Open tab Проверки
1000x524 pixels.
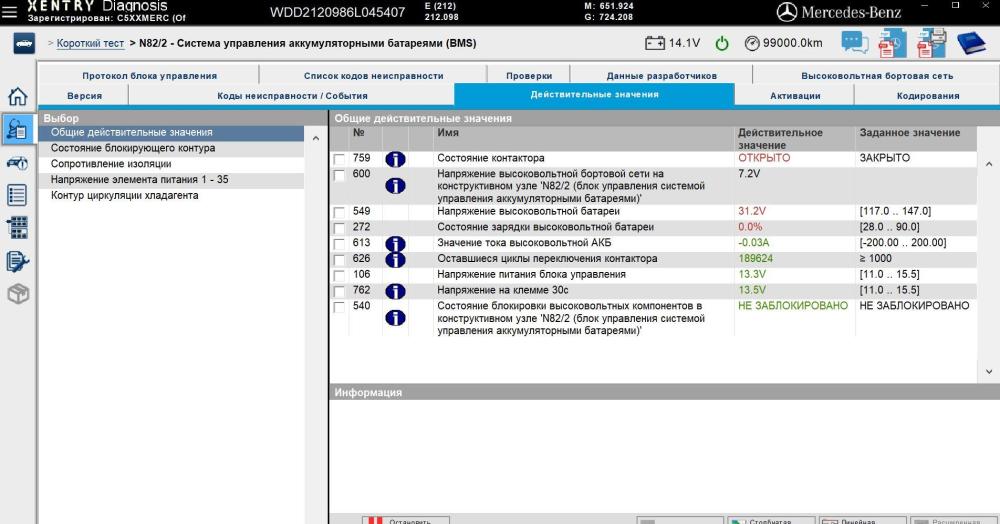pyautogui.click(x=529, y=75)
